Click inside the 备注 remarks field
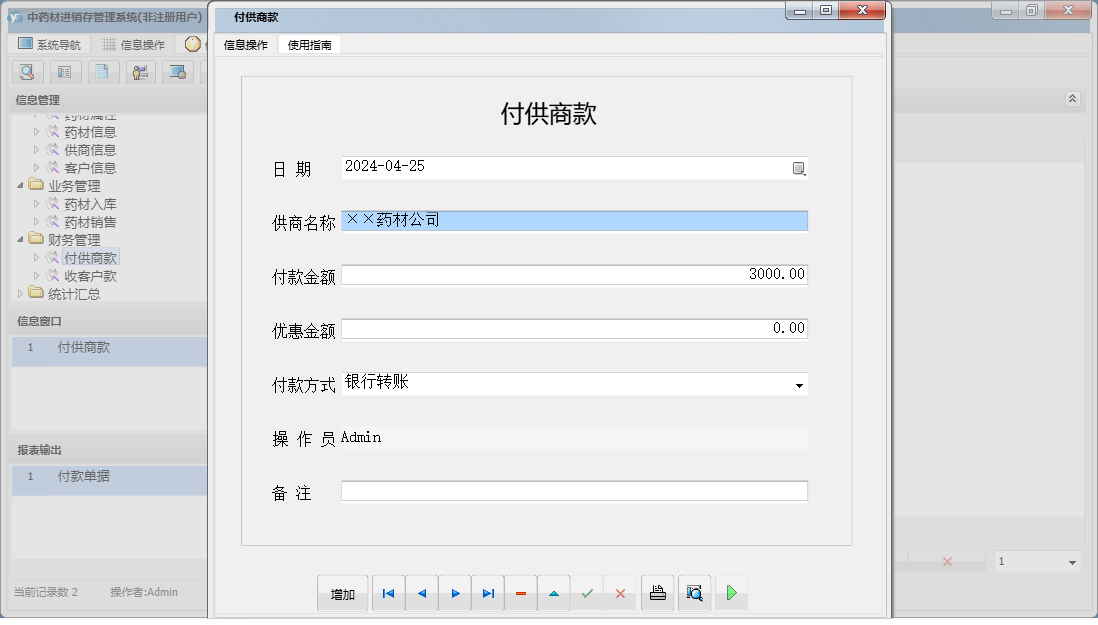The width and height of the screenshot is (1098, 625). [x=575, y=490]
